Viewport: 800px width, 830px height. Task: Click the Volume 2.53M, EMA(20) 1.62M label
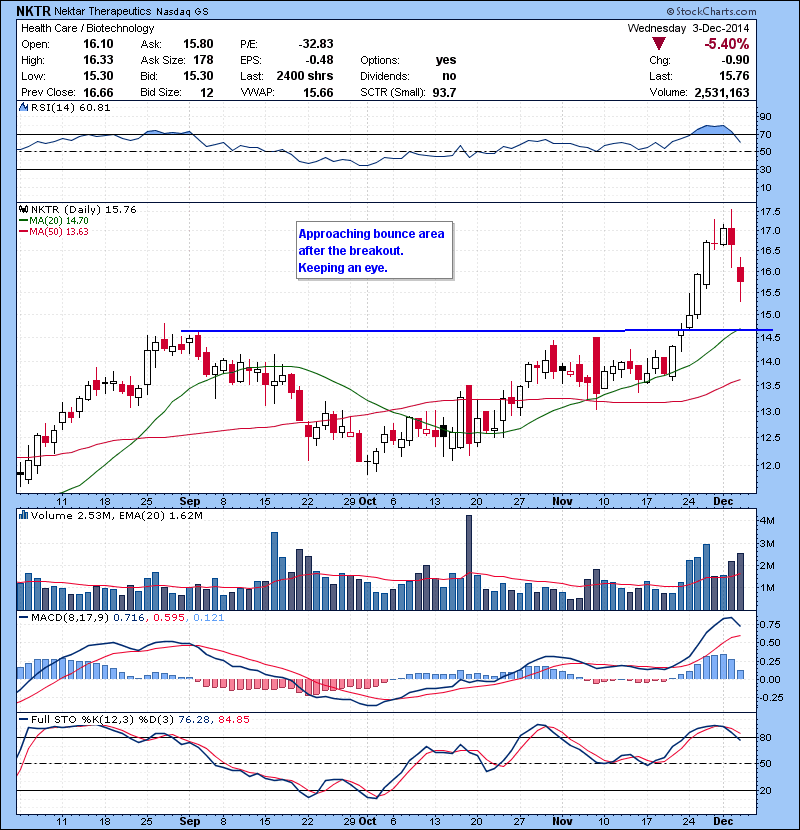(x=117, y=515)
